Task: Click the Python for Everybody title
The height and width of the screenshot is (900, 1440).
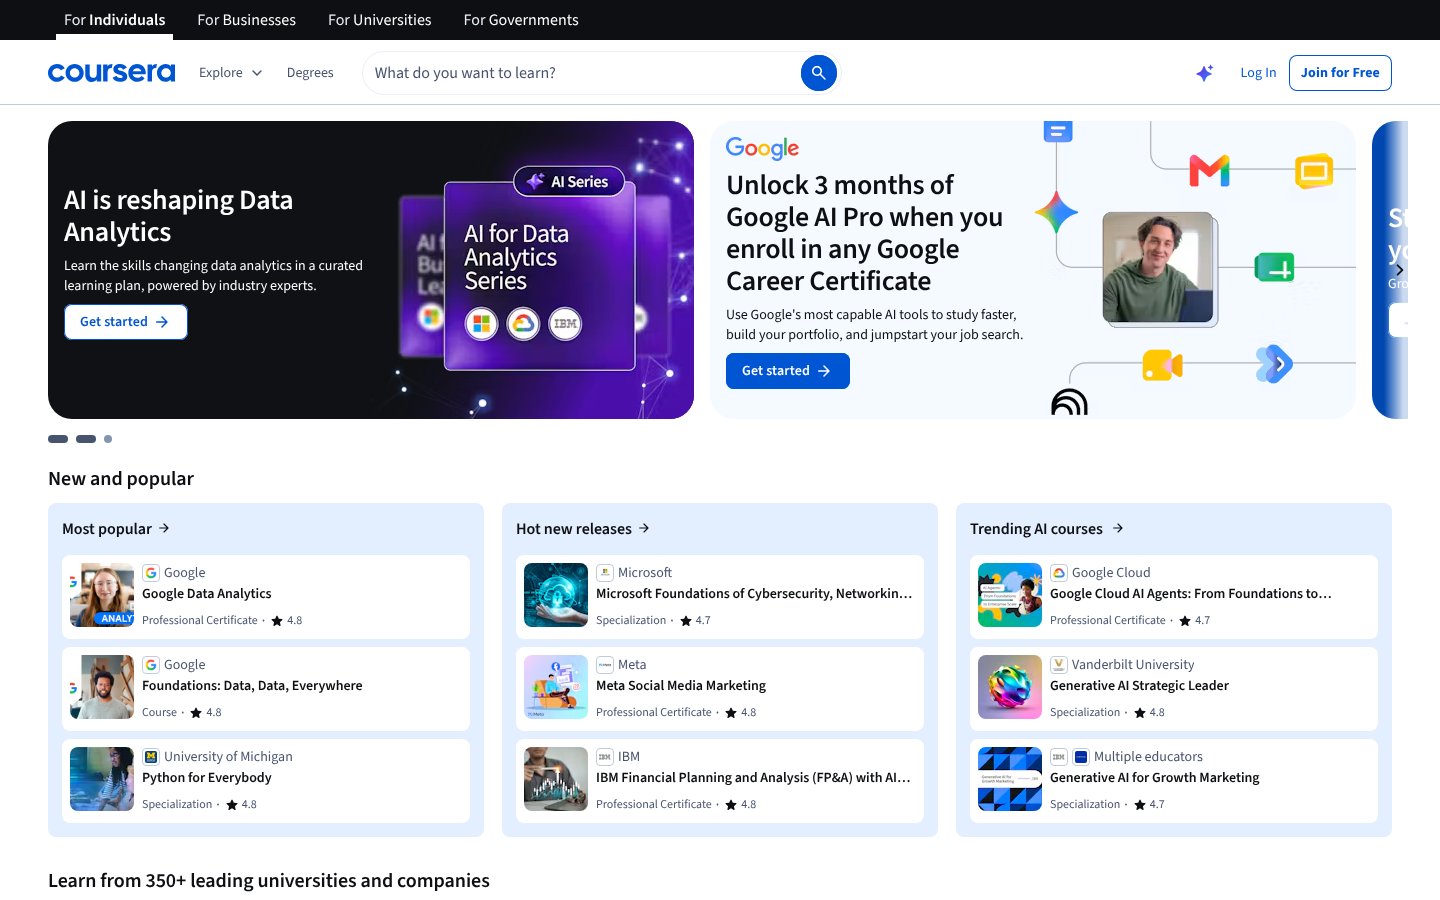Action: pos(207,778)
